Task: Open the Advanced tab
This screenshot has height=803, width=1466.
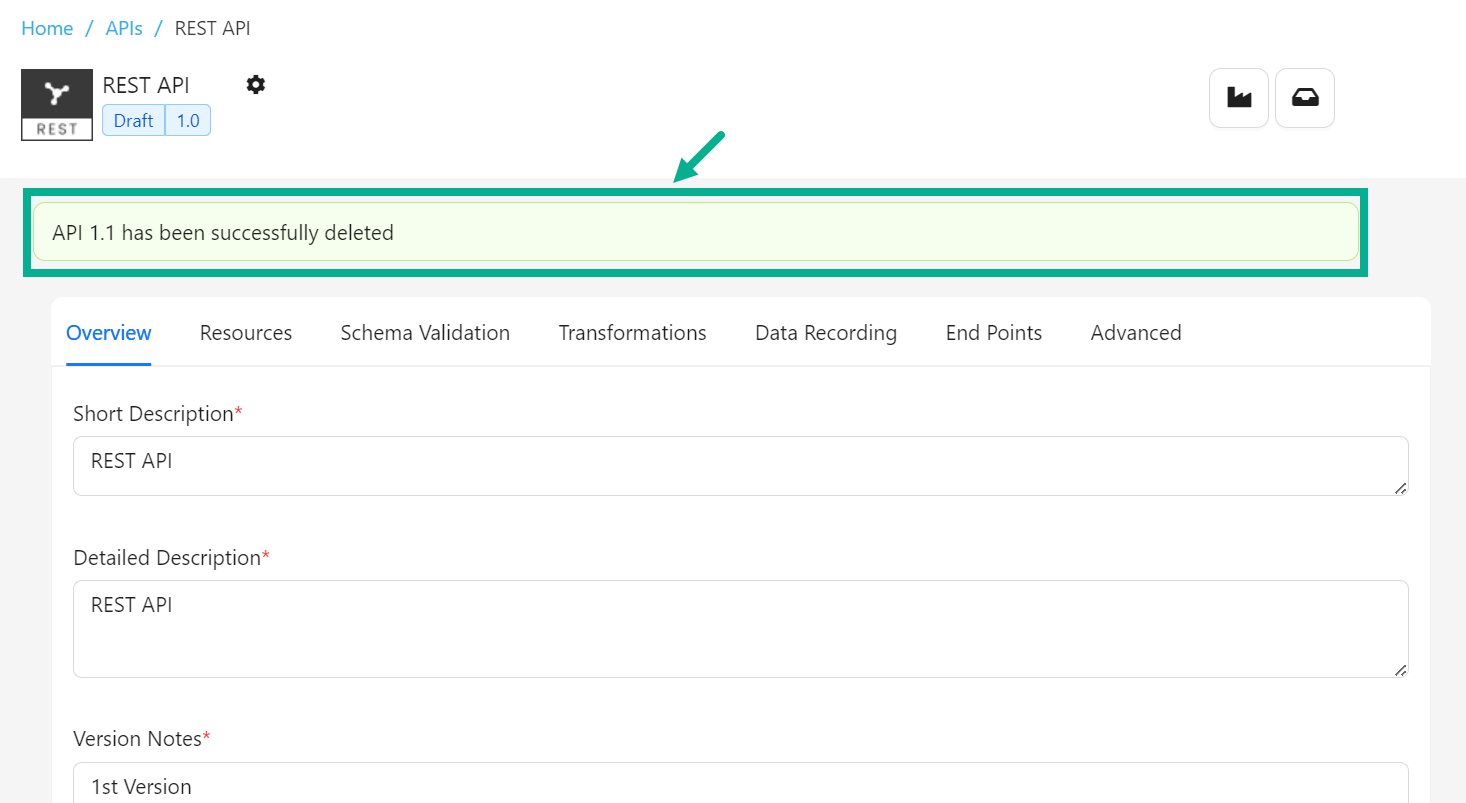Action: (x=1136, y=333)
